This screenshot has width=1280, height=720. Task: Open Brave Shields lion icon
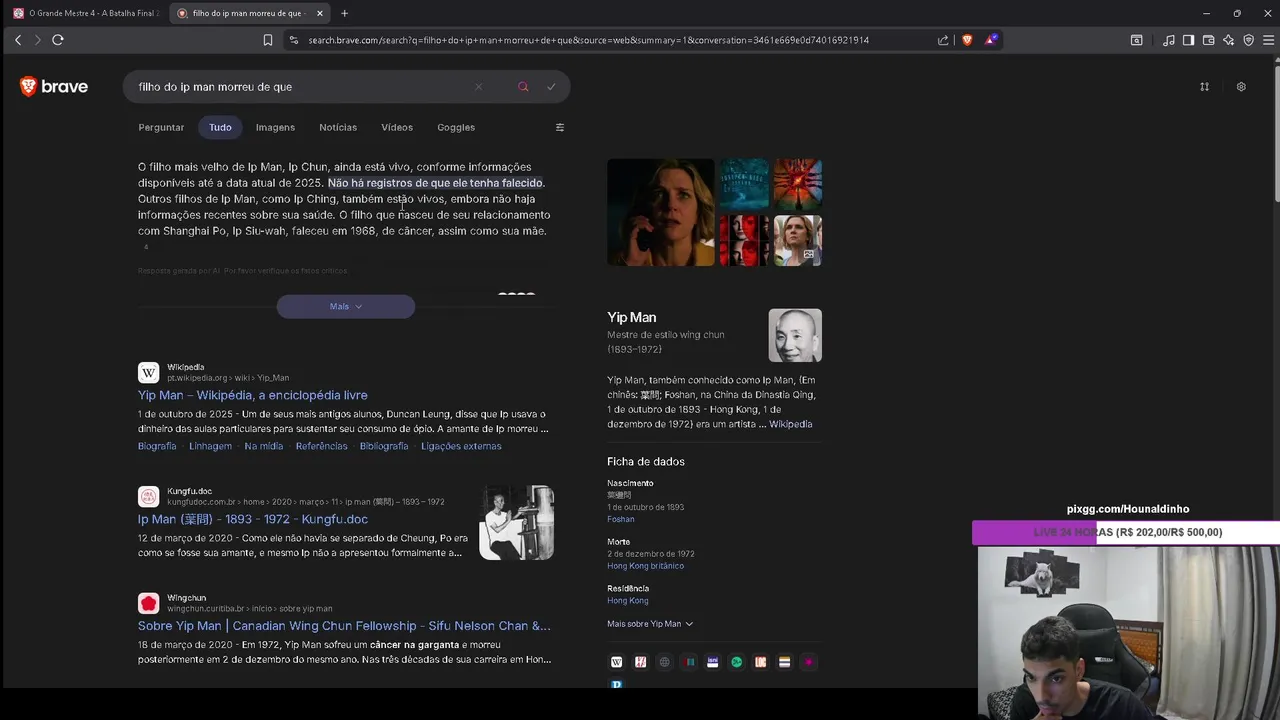967,40
